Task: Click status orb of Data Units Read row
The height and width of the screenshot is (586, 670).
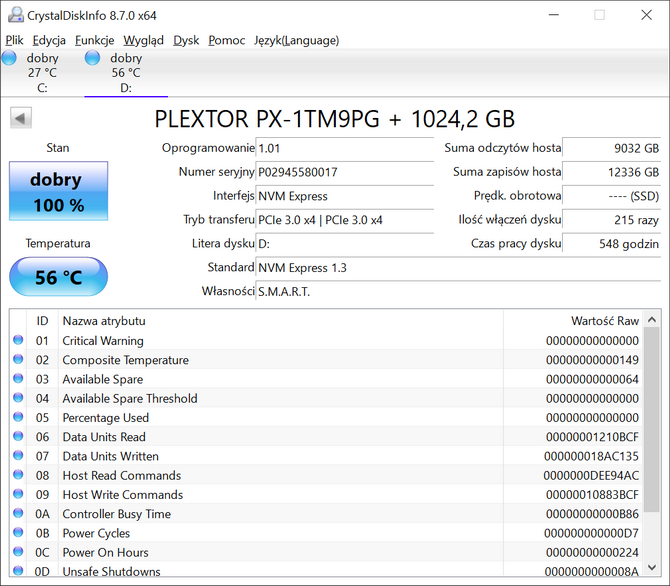Action: click(x=18, y=436)
